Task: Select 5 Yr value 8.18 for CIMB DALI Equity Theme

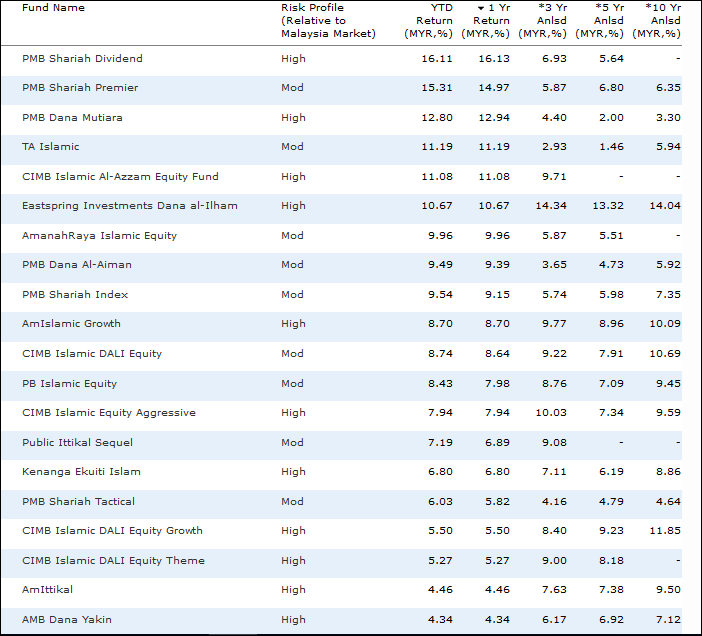Action: [x=611, y=561]
